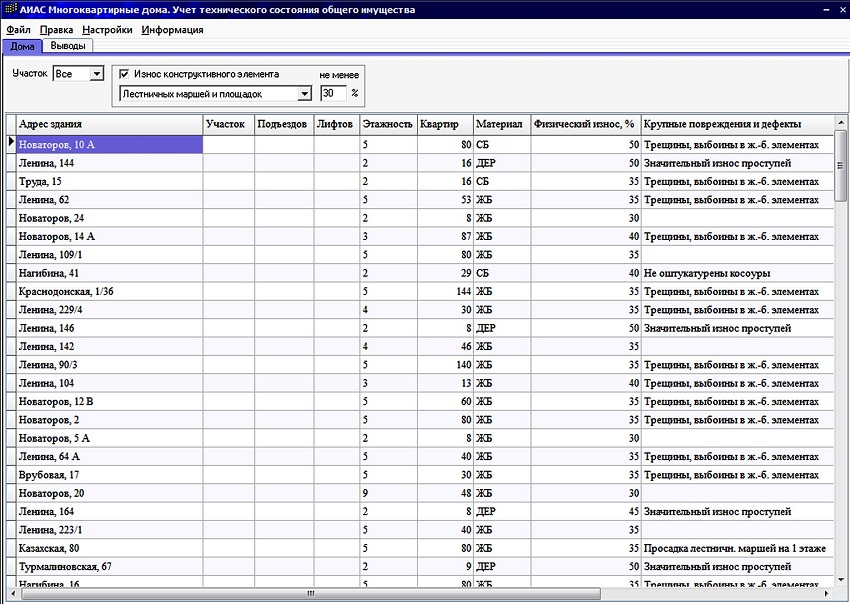Image resolution: width=850 pixels, height=604 pixels.
Task: Click the Этажность column header
Action: (x=389, y=124)
